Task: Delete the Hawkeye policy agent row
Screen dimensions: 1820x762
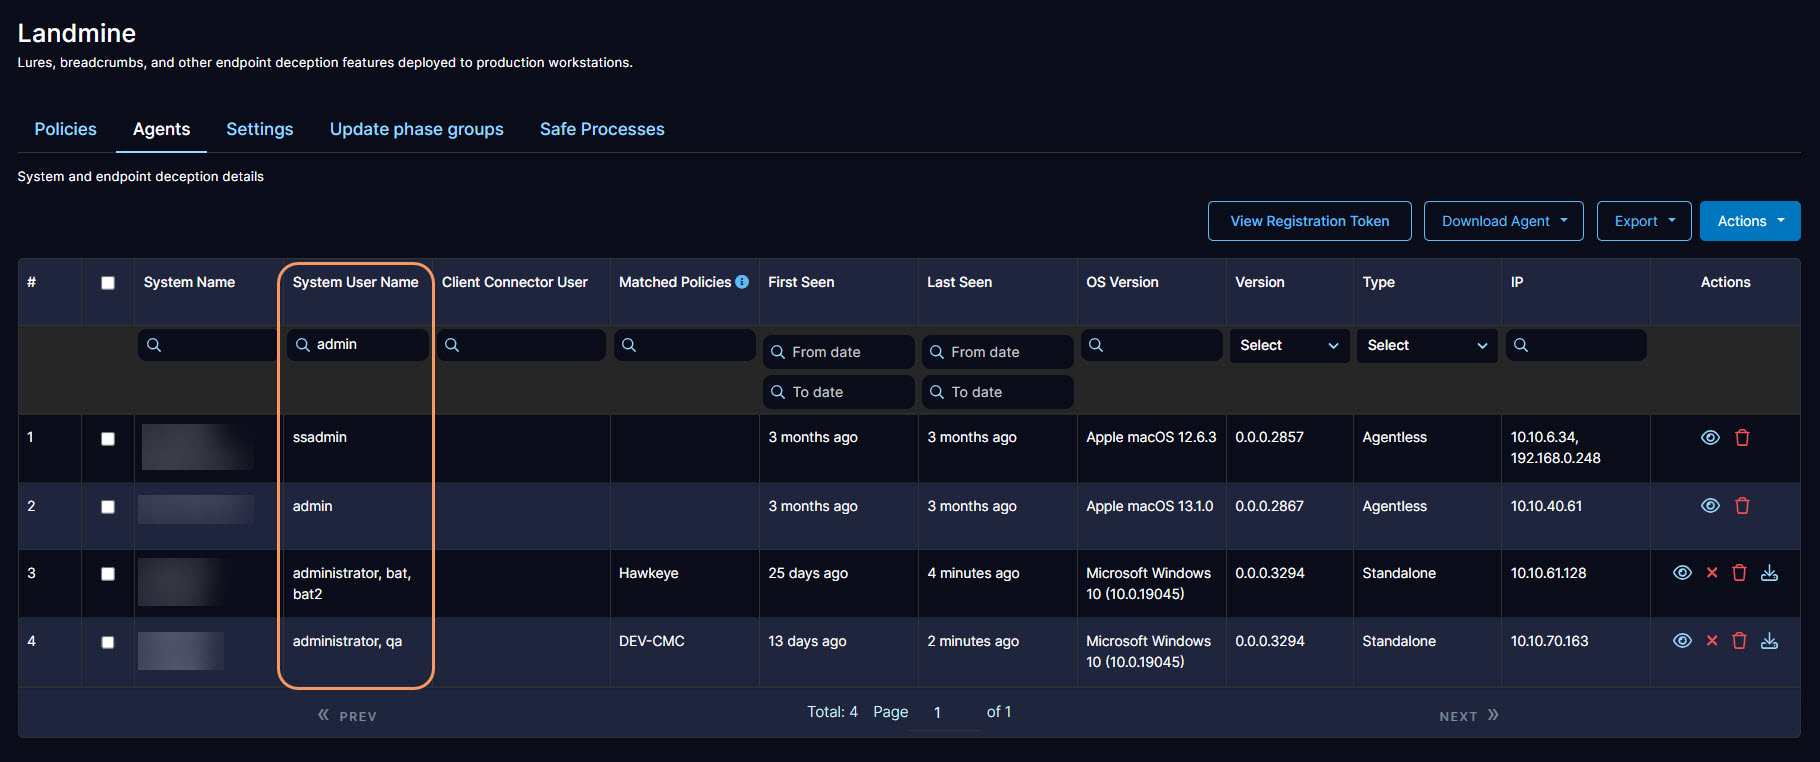Action: tap(1739, 573)
